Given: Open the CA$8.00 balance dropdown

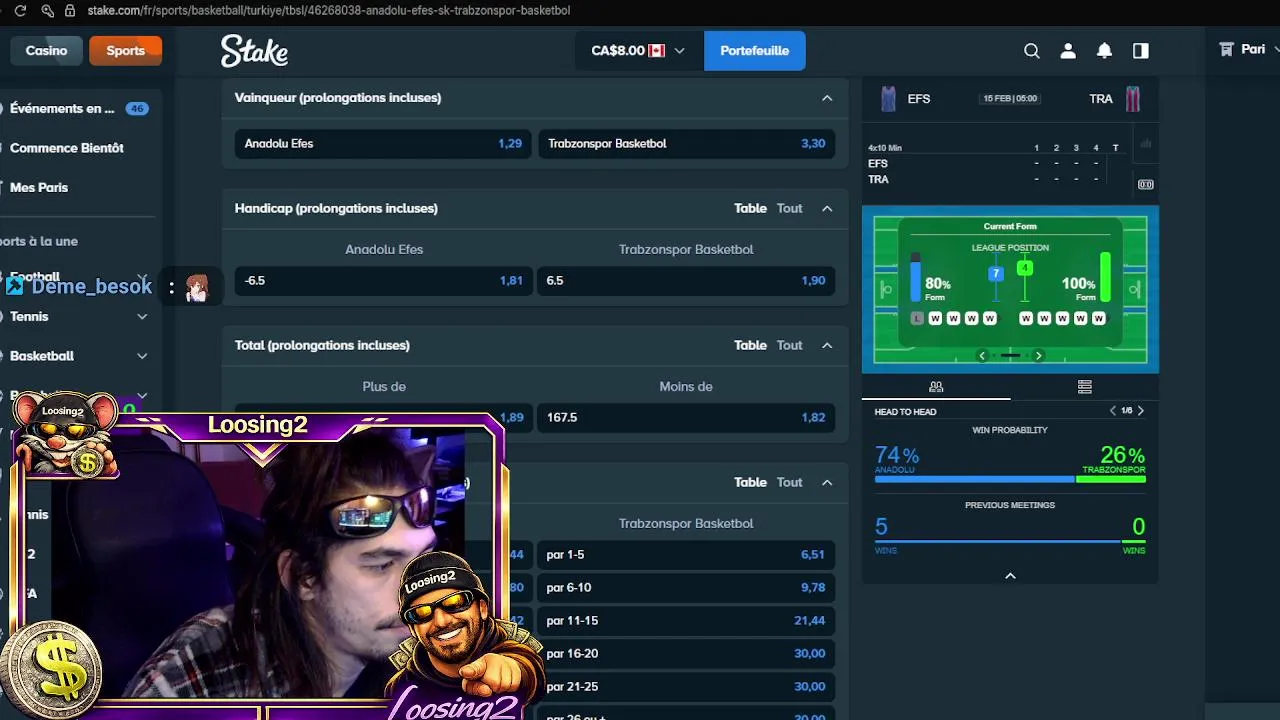Looking at the screenshot, I should pos(637,51).
